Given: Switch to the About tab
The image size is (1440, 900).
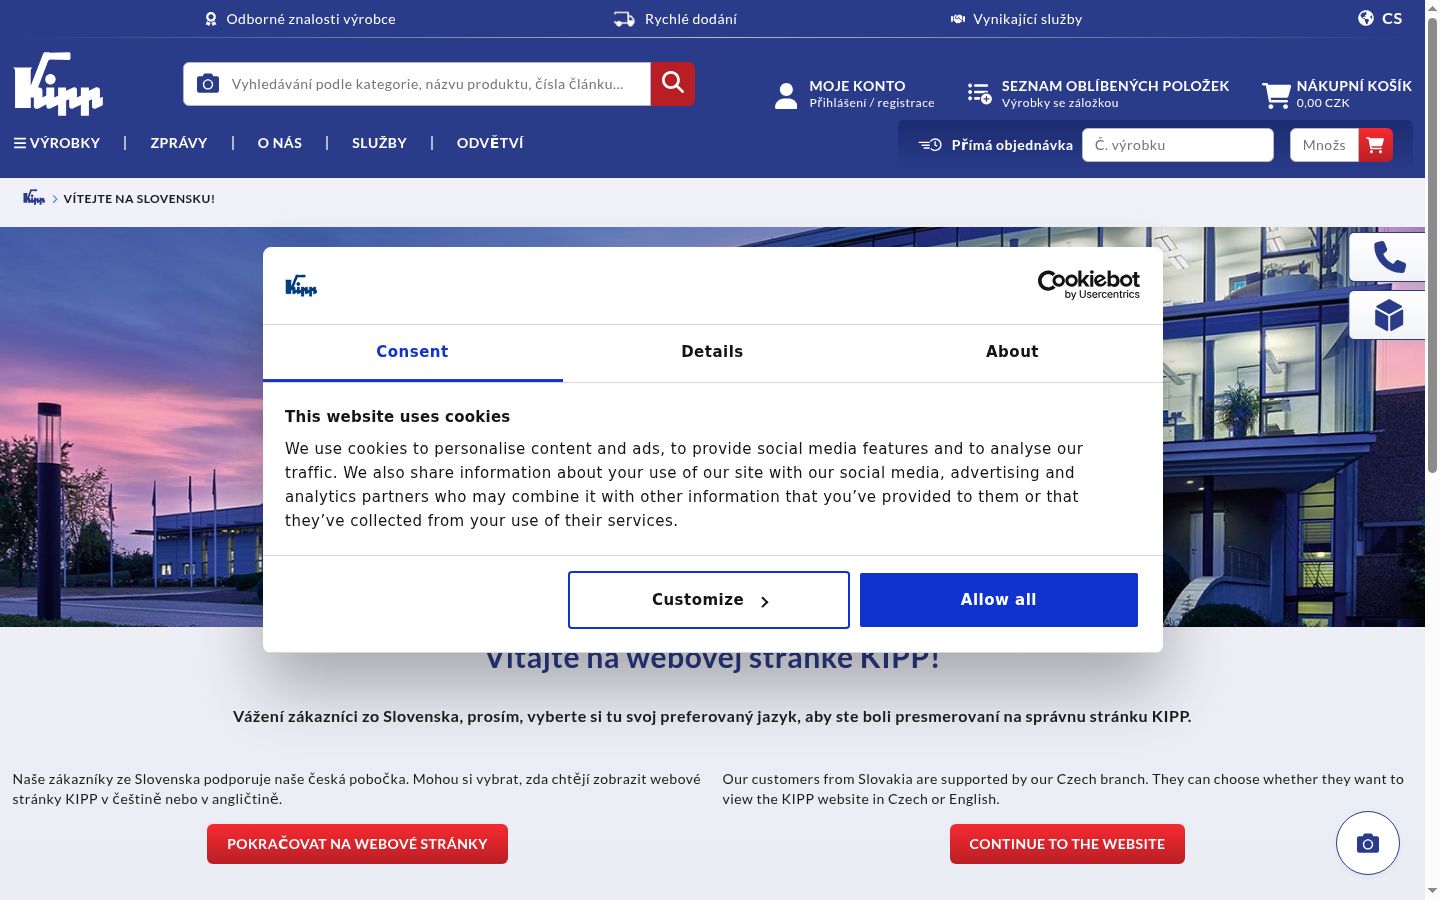Looking at the screenshot, I should tap(1012, 352).
